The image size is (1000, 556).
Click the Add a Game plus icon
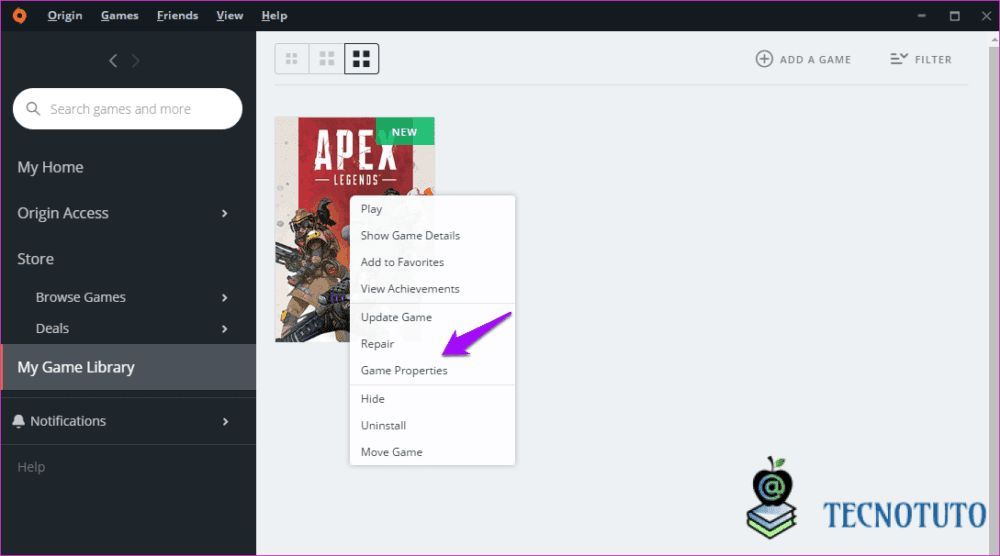point(764,59)
